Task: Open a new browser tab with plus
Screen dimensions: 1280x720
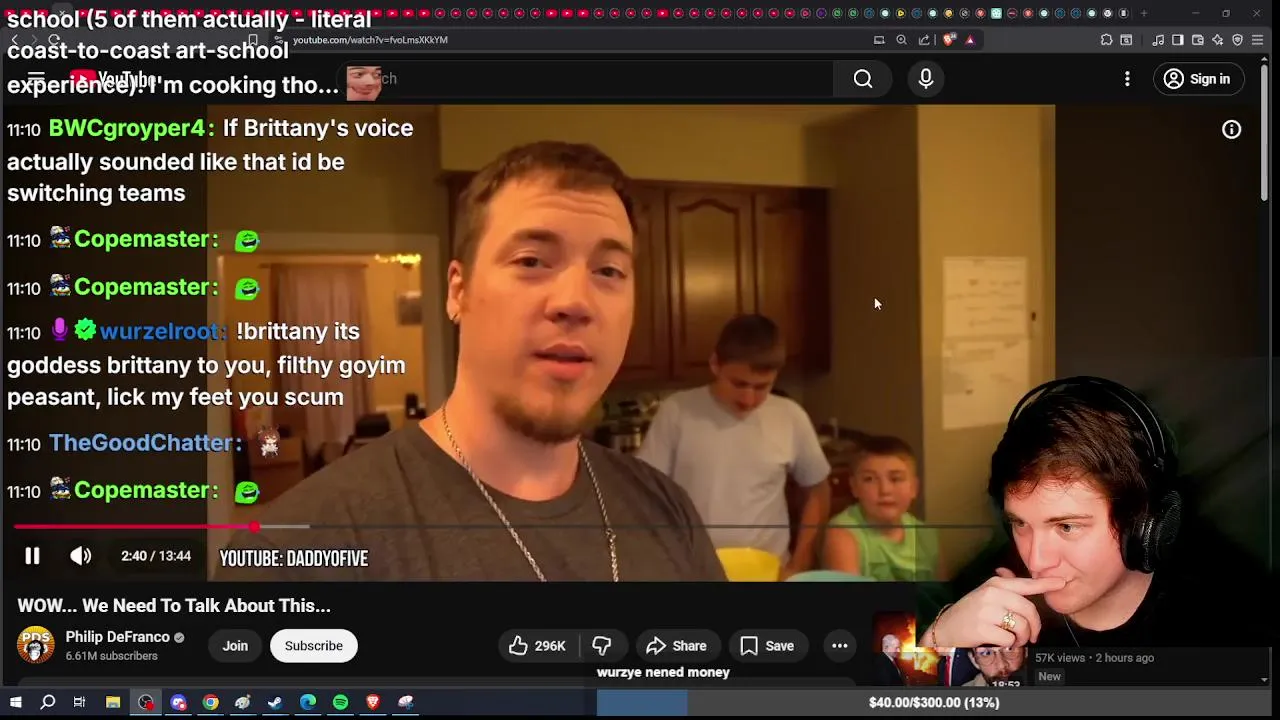Action: pyautogui.click(x=1144, y=13)
